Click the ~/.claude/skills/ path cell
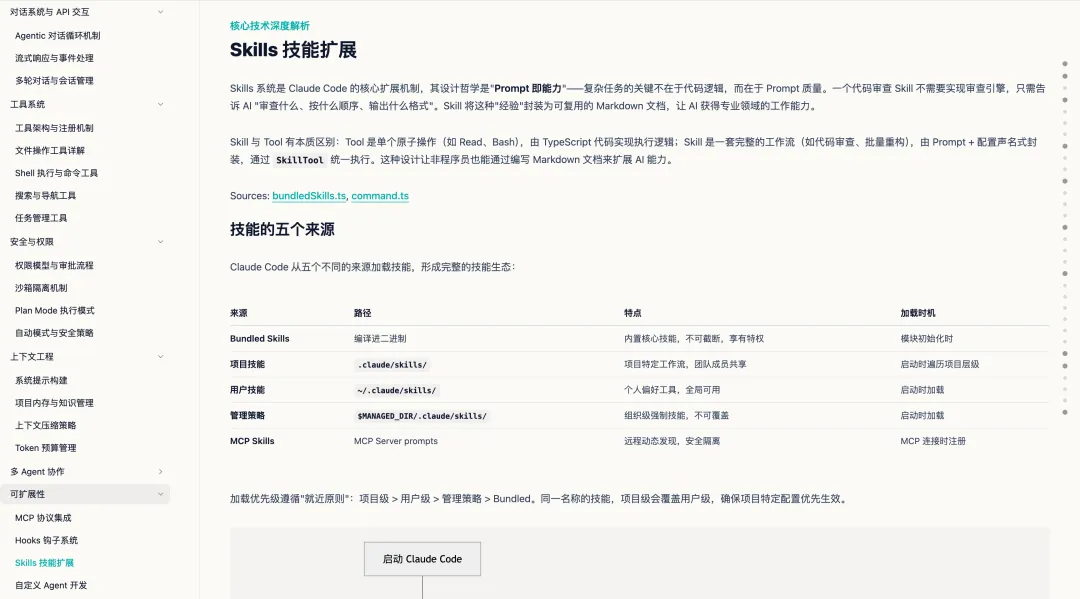The height and width of the screenshot is (599, 1080). click(x=396, y=390)
